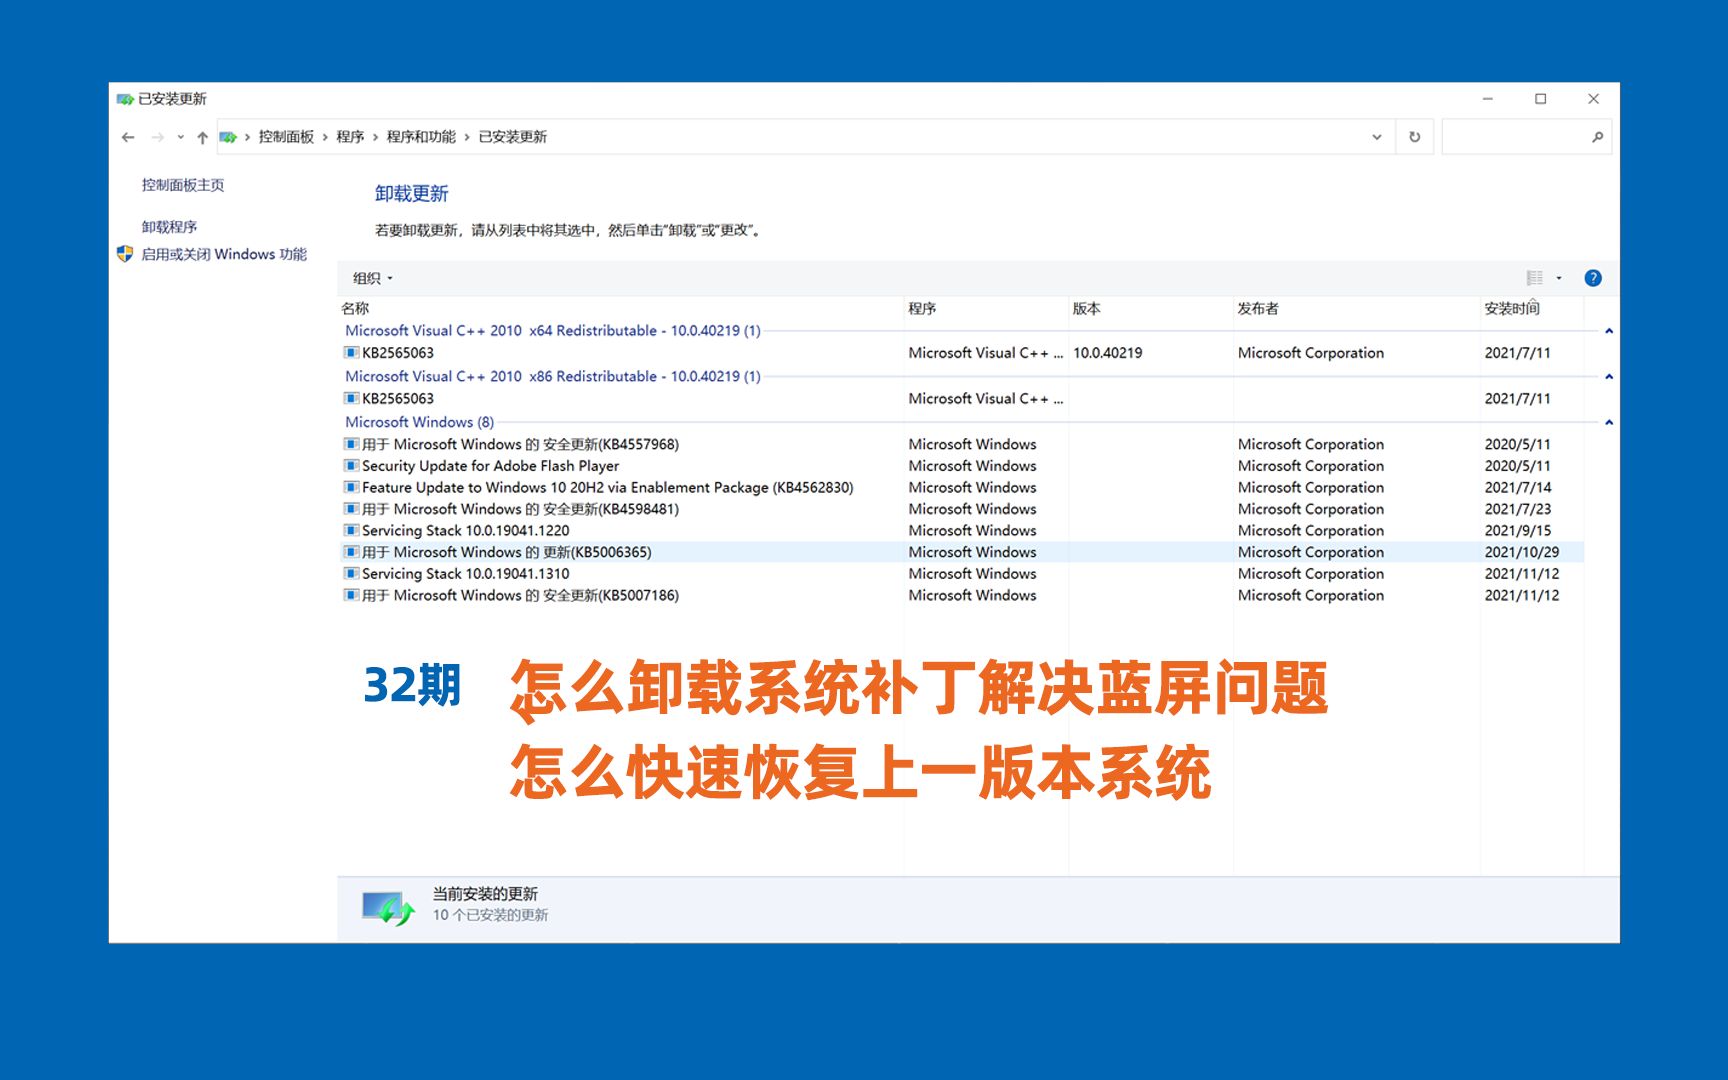Click the forward navigation arrow
The width and height of the screenshot is (1728, 1080).
click(157, 138)
